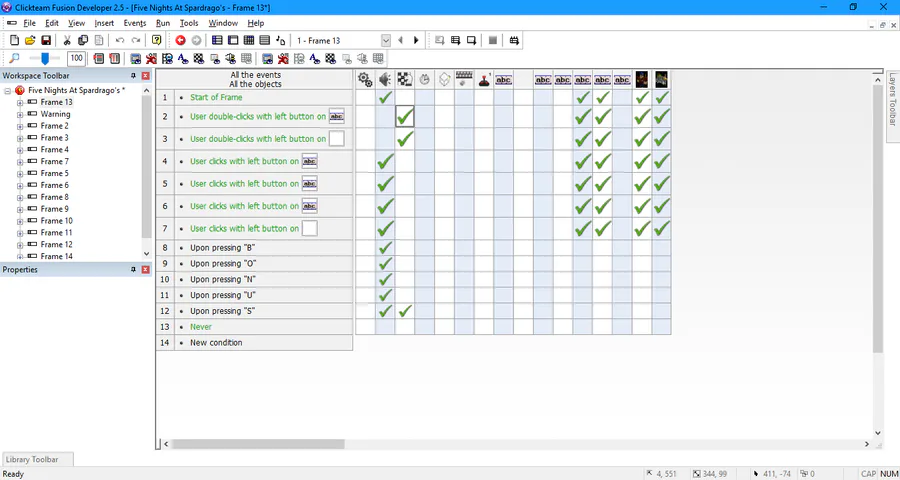This screenshot has width=900, height=480.
Task: Run the application icon
Action: tap(455, 40)
